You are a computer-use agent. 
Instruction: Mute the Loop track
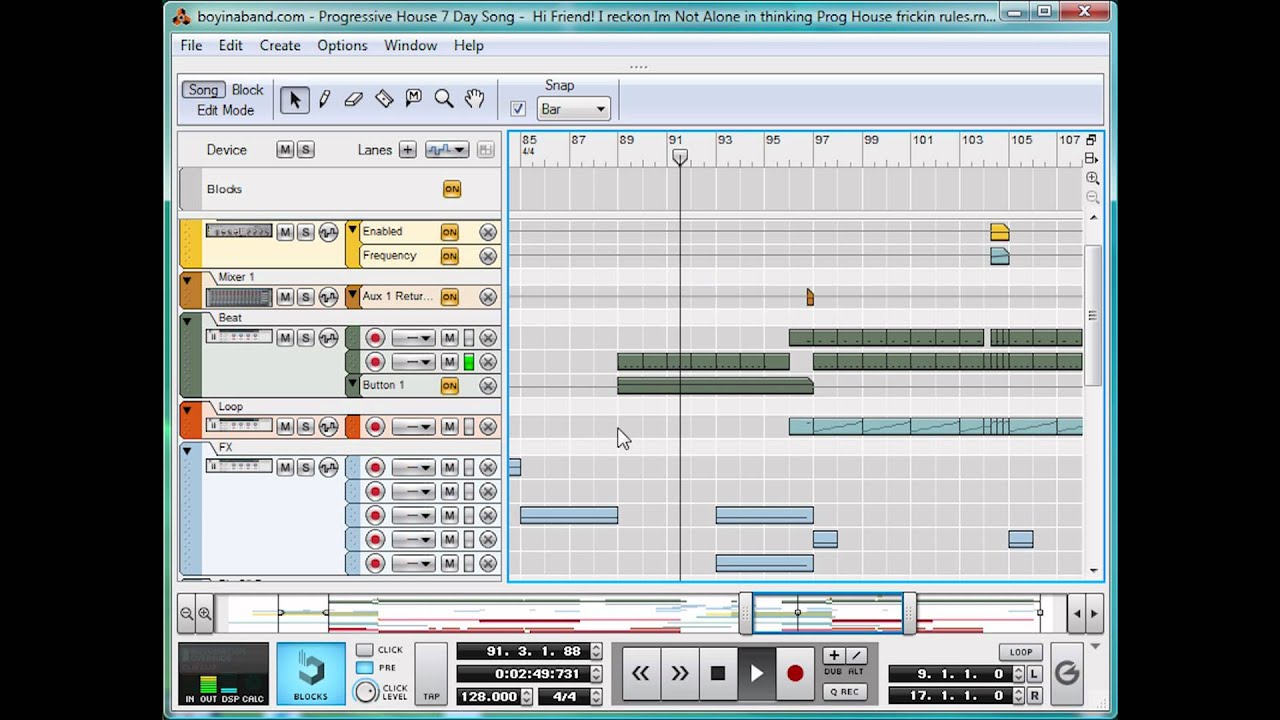[285, 427]
